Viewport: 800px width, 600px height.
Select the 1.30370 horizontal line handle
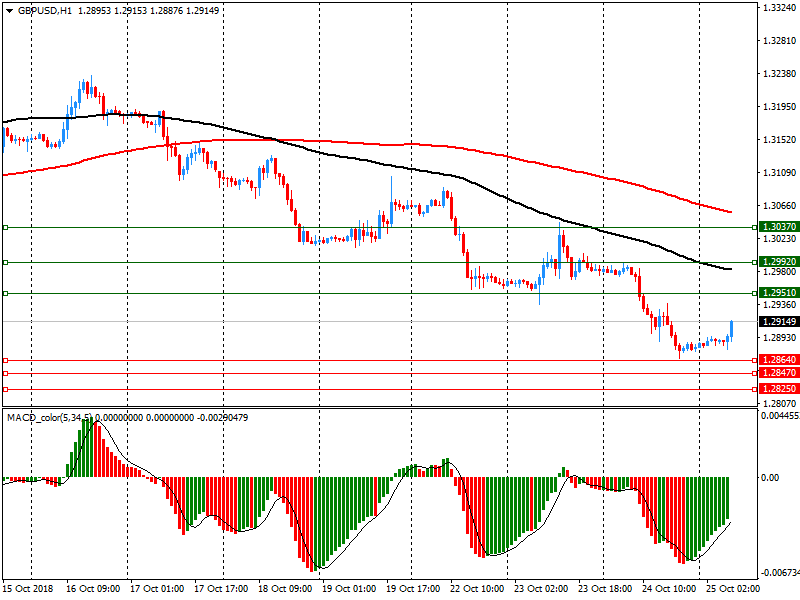[x=5, y=228]
